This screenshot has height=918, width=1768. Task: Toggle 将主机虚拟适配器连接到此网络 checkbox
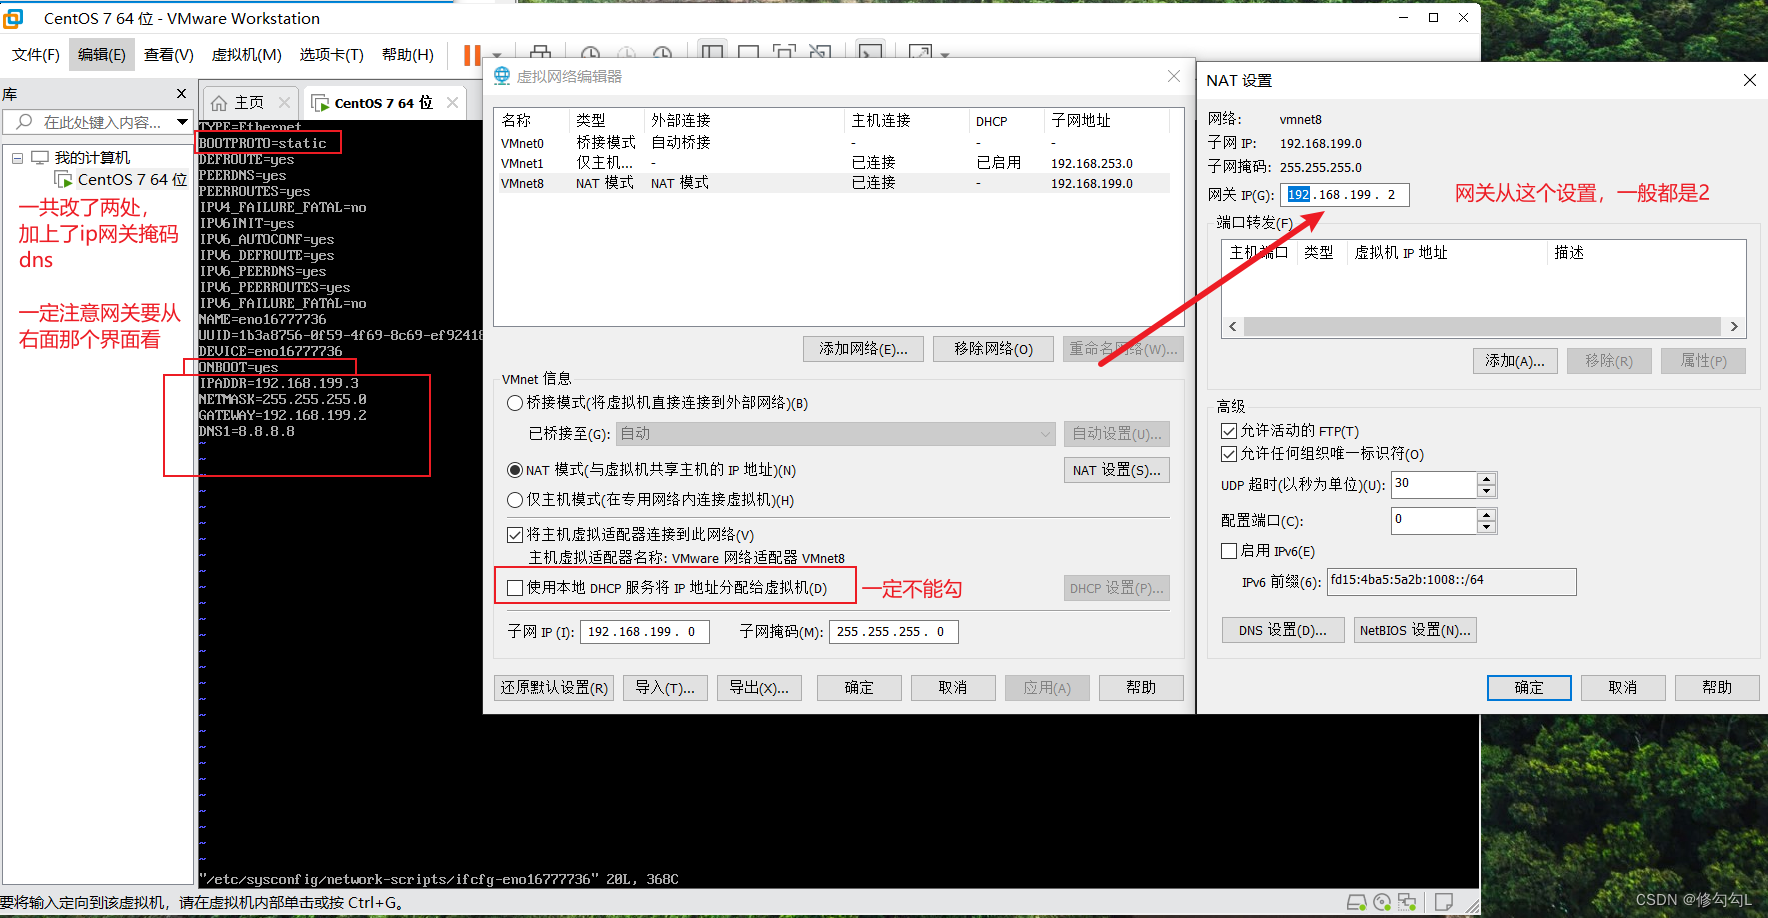(515, 535)
